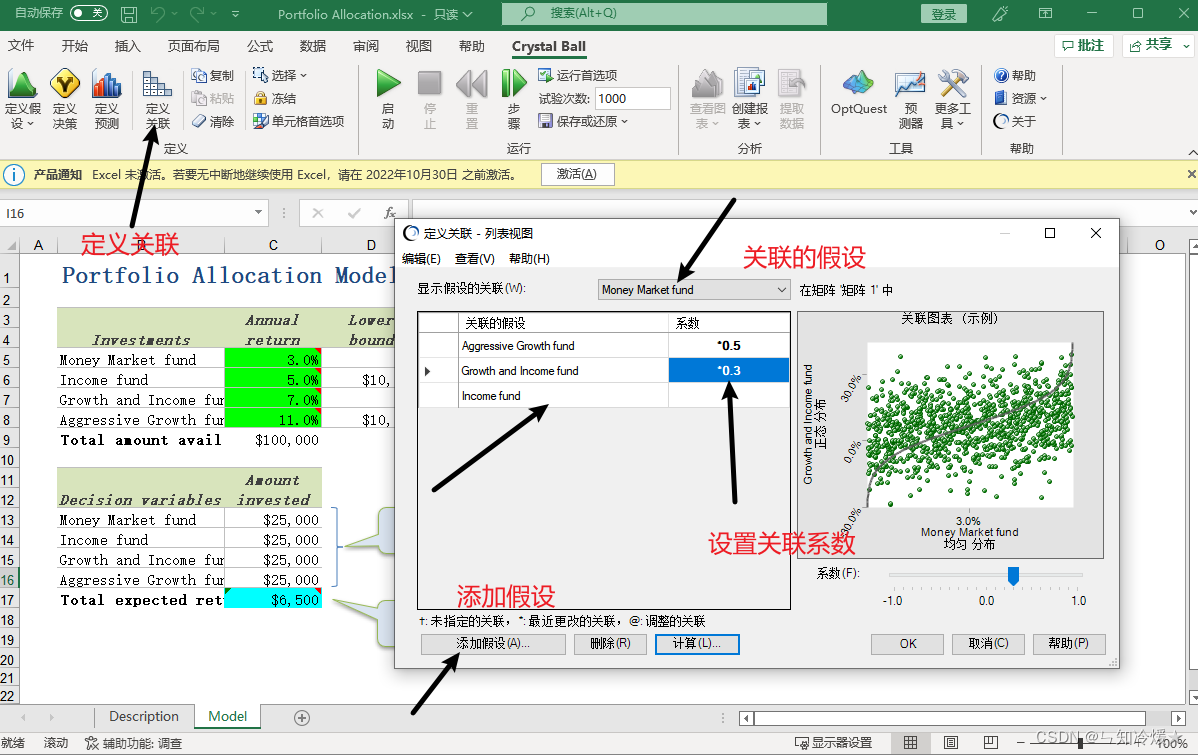Open the Insert (插入) tab
The image size is (1198, 755).
(x=128, y=46)
